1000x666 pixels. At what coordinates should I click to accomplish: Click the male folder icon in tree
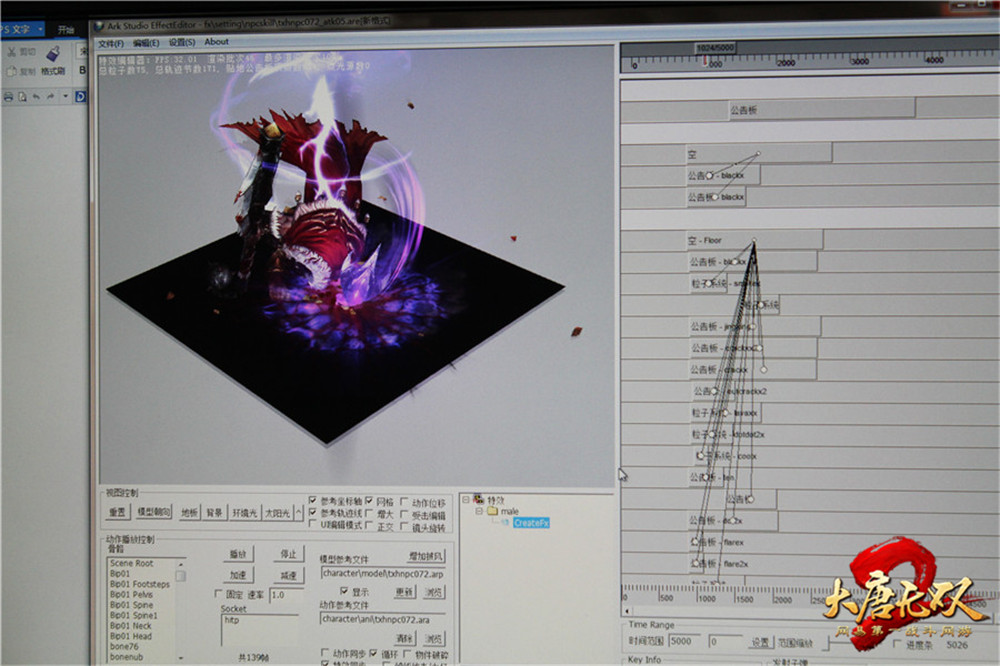pyautogui.click(x=492, y=511)
